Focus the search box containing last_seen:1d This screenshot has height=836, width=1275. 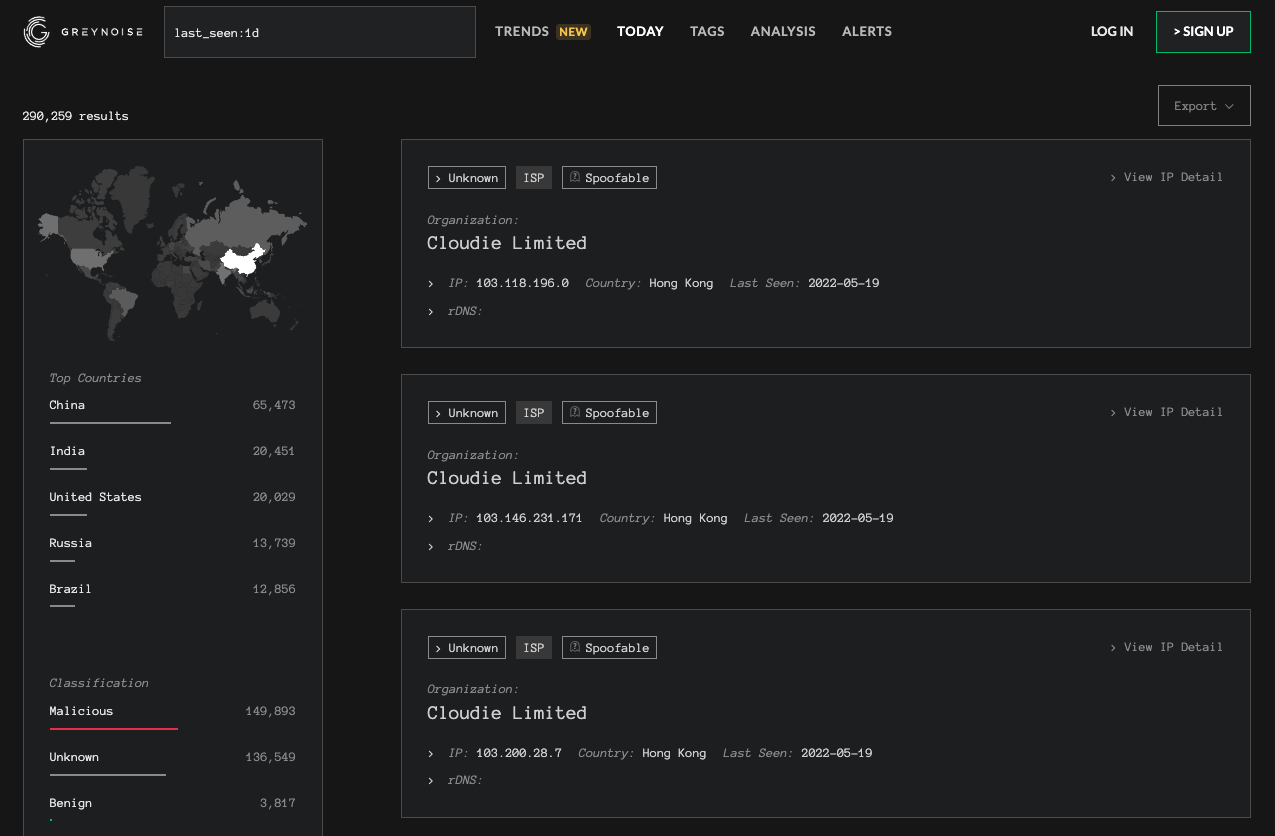click(320, 32)
